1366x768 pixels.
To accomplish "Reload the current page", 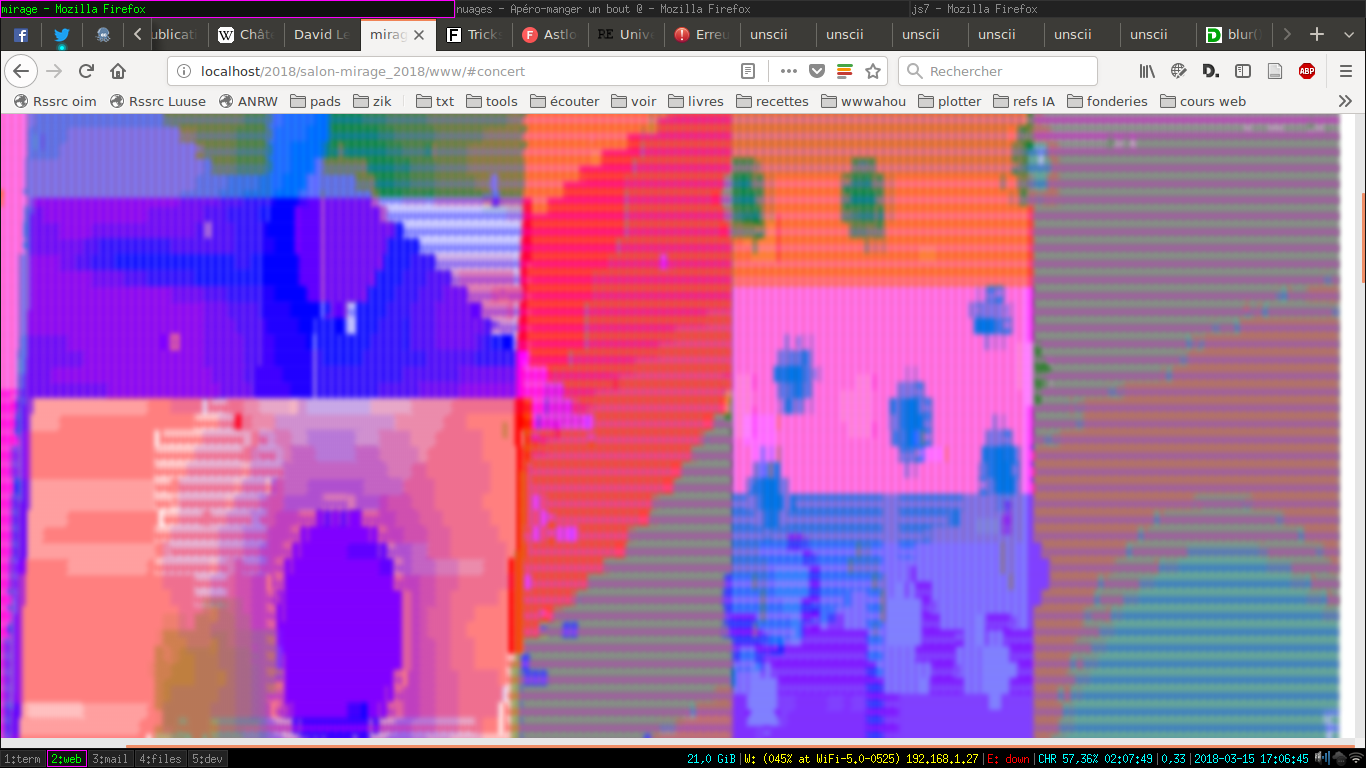I will point(86,71).
